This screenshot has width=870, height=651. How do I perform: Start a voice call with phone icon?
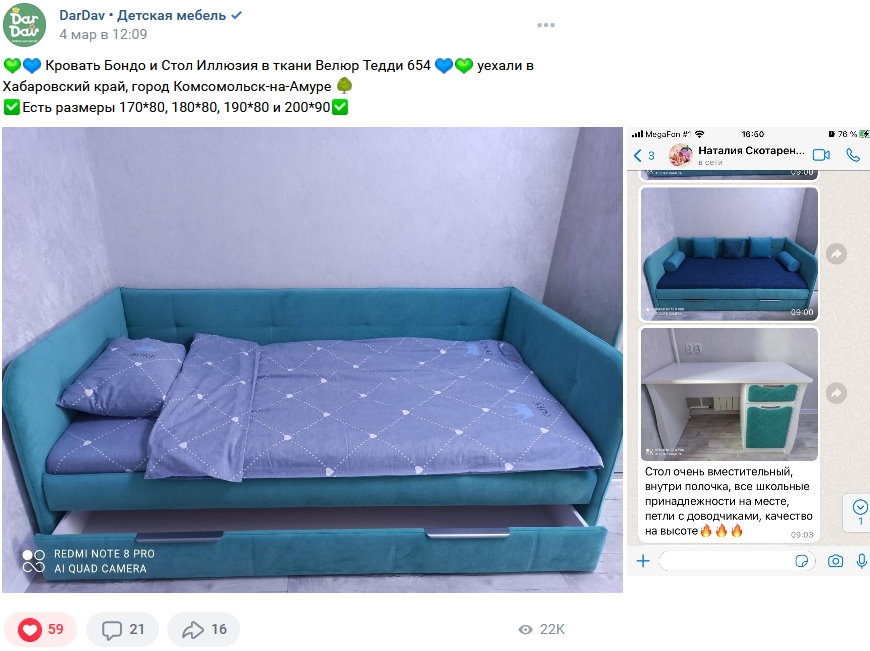pos(853,155)
